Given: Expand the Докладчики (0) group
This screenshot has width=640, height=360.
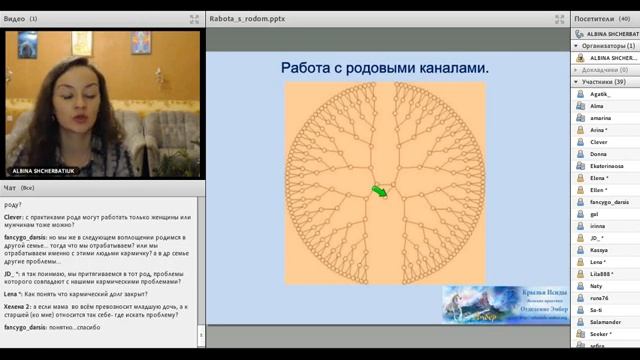Looking at the screenshot, I should coord(576,70).
